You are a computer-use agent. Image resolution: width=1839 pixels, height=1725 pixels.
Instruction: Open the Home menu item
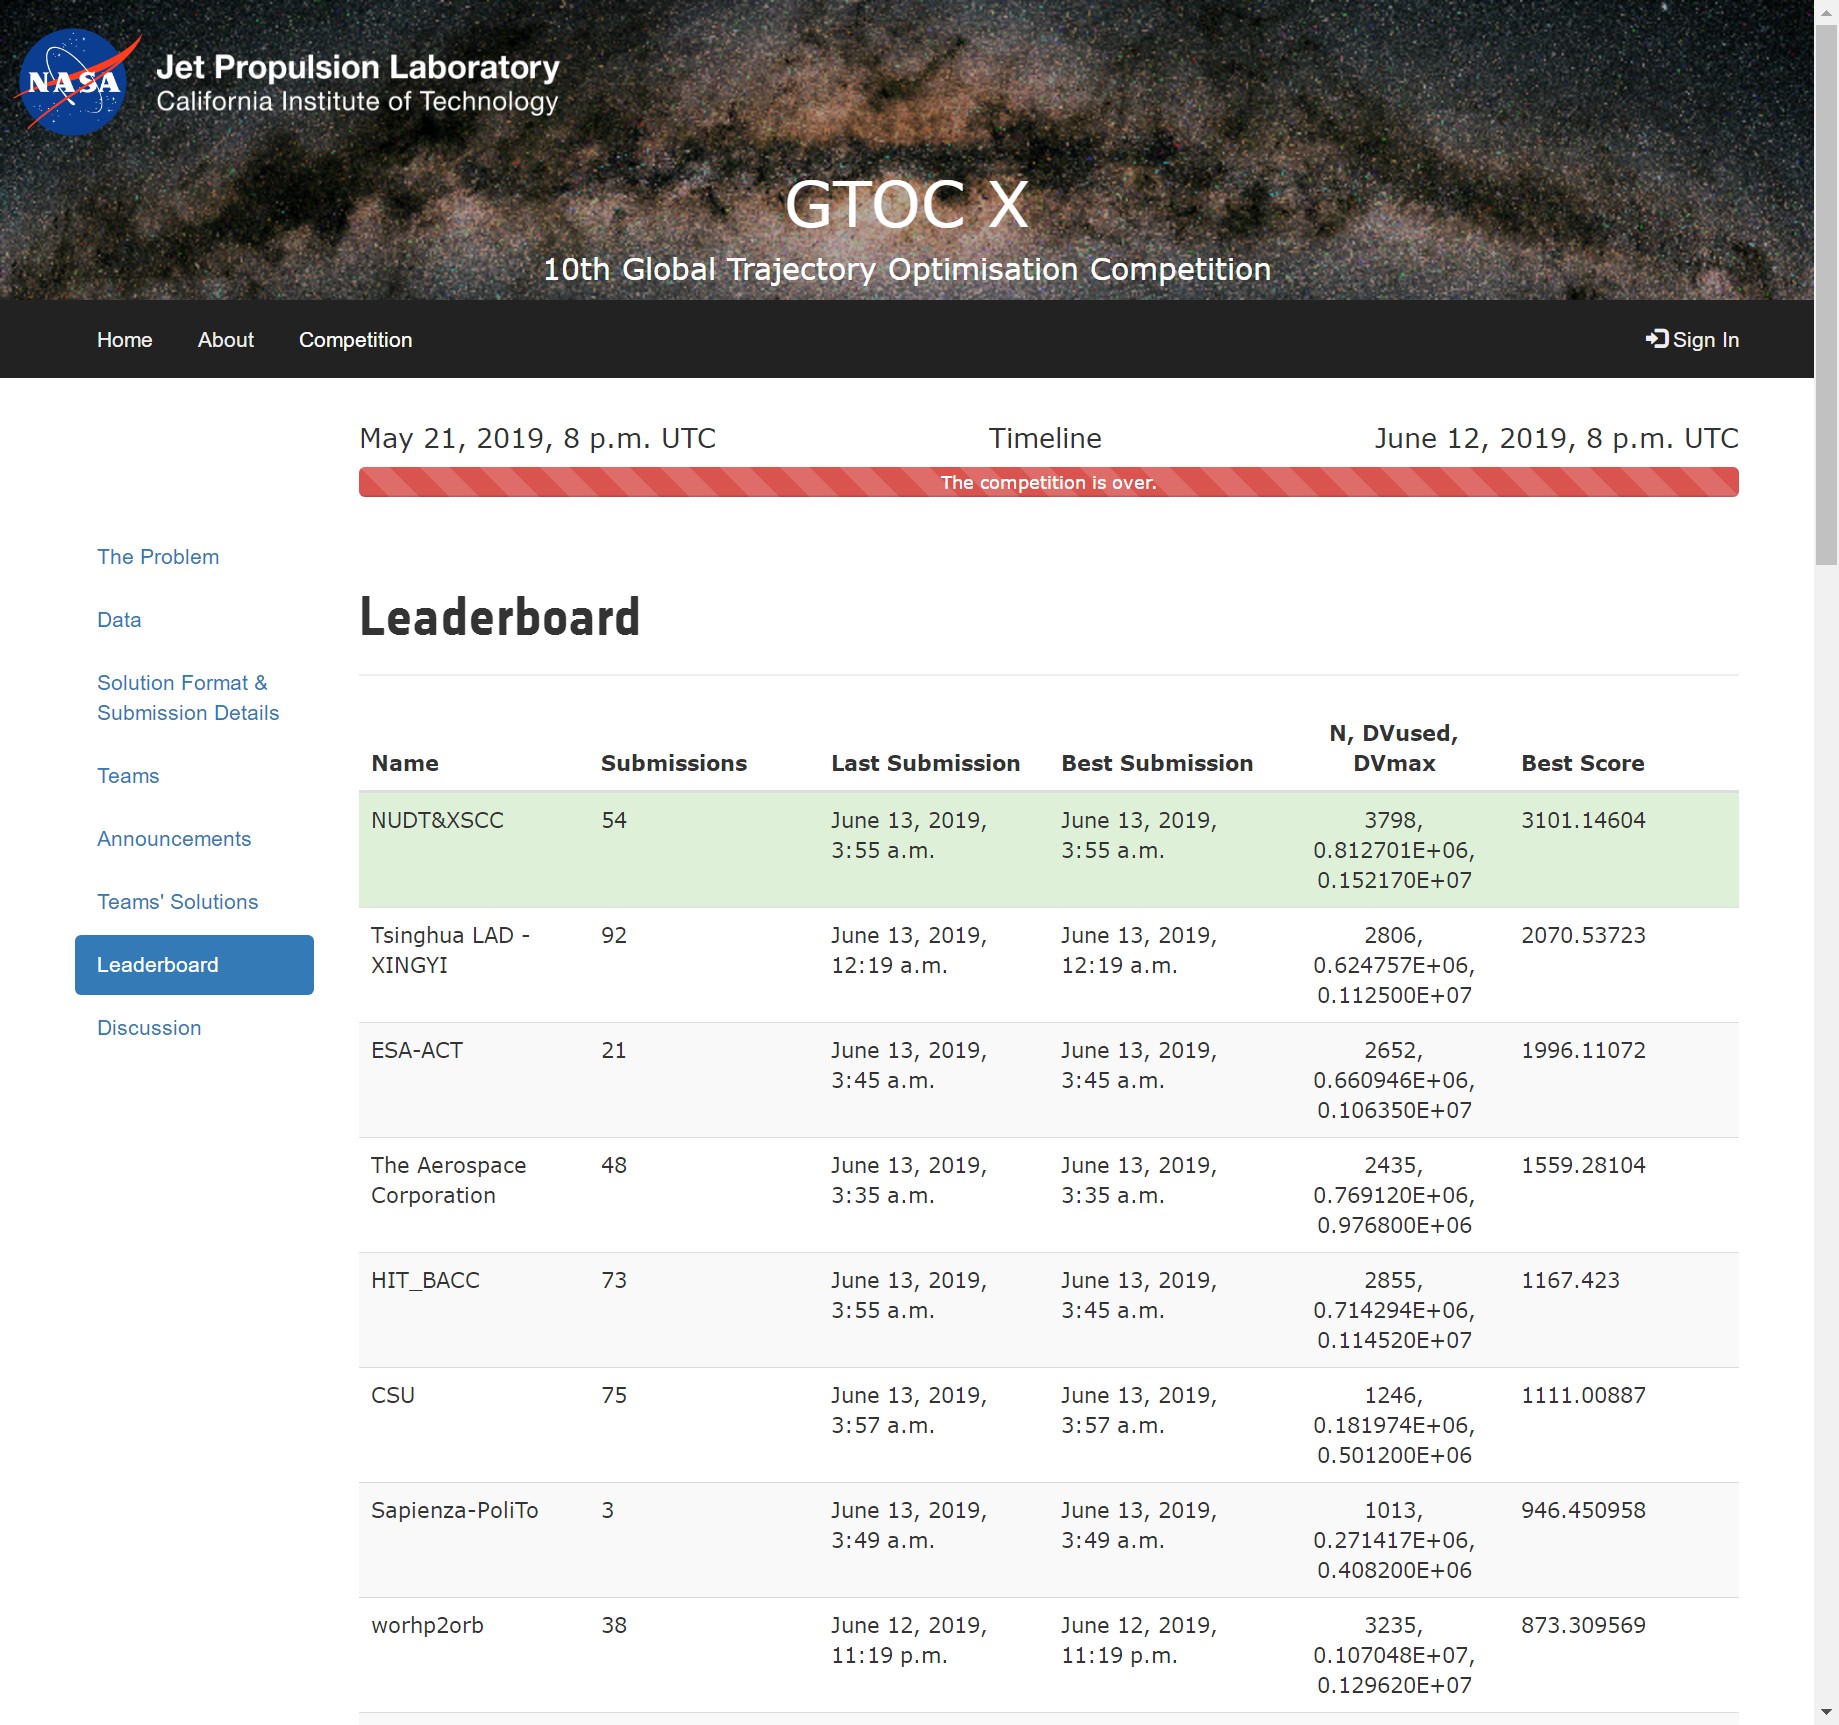tap(125, 340)
